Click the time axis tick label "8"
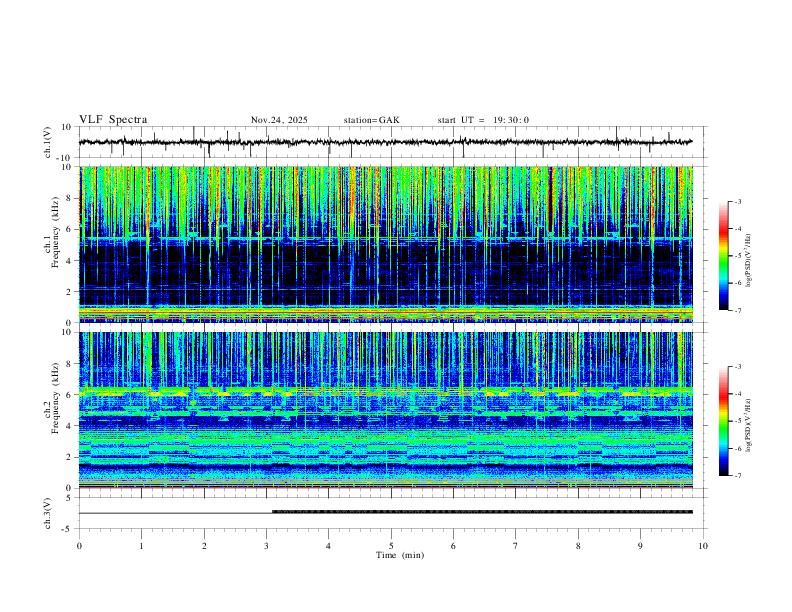The height and width of the screenshot is (612, 792). coord(578,546)
